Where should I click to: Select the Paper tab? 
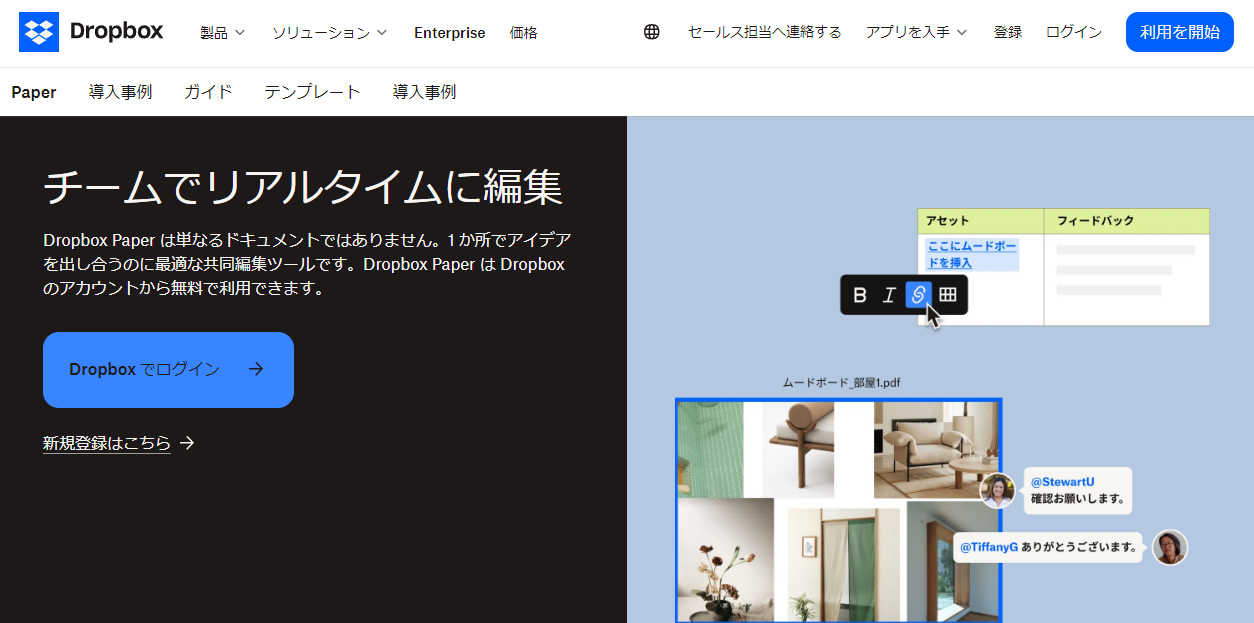click(34, 92)
